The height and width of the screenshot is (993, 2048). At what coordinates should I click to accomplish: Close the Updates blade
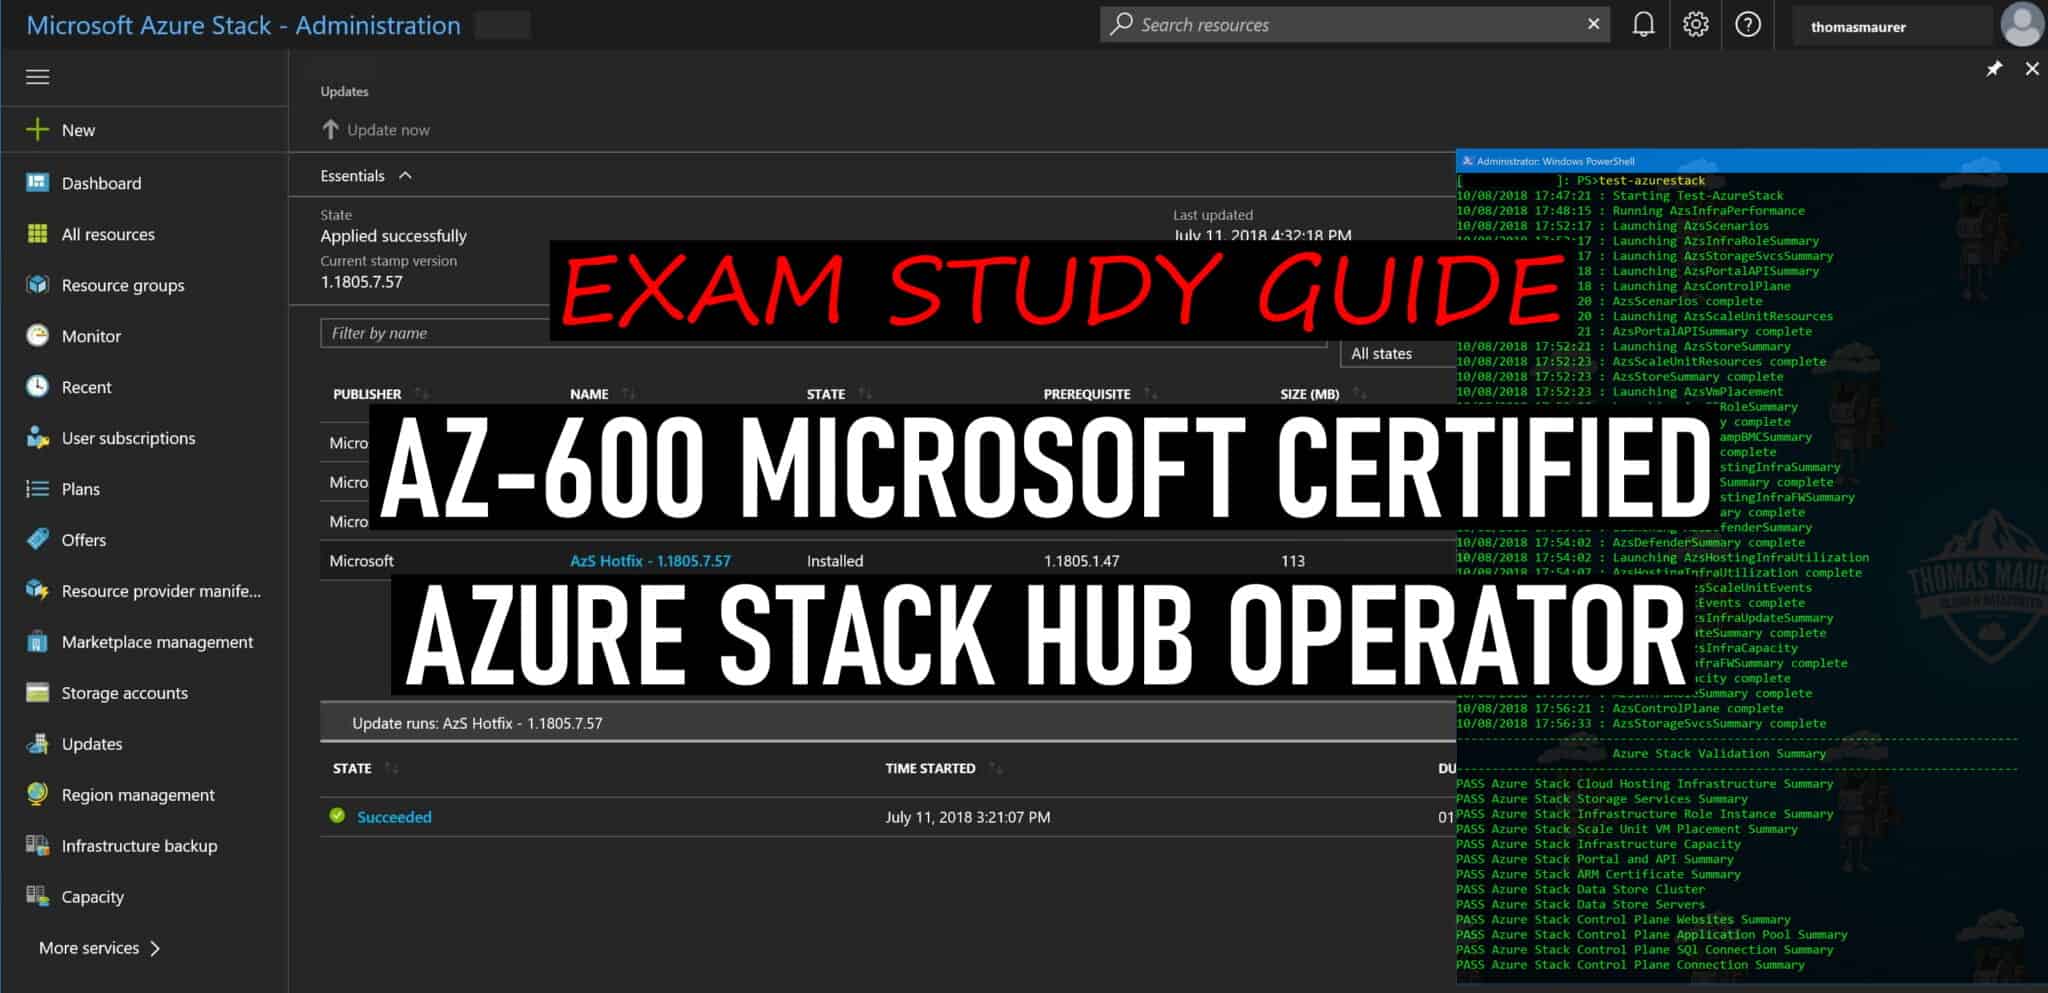click(x=2032, y=69)
